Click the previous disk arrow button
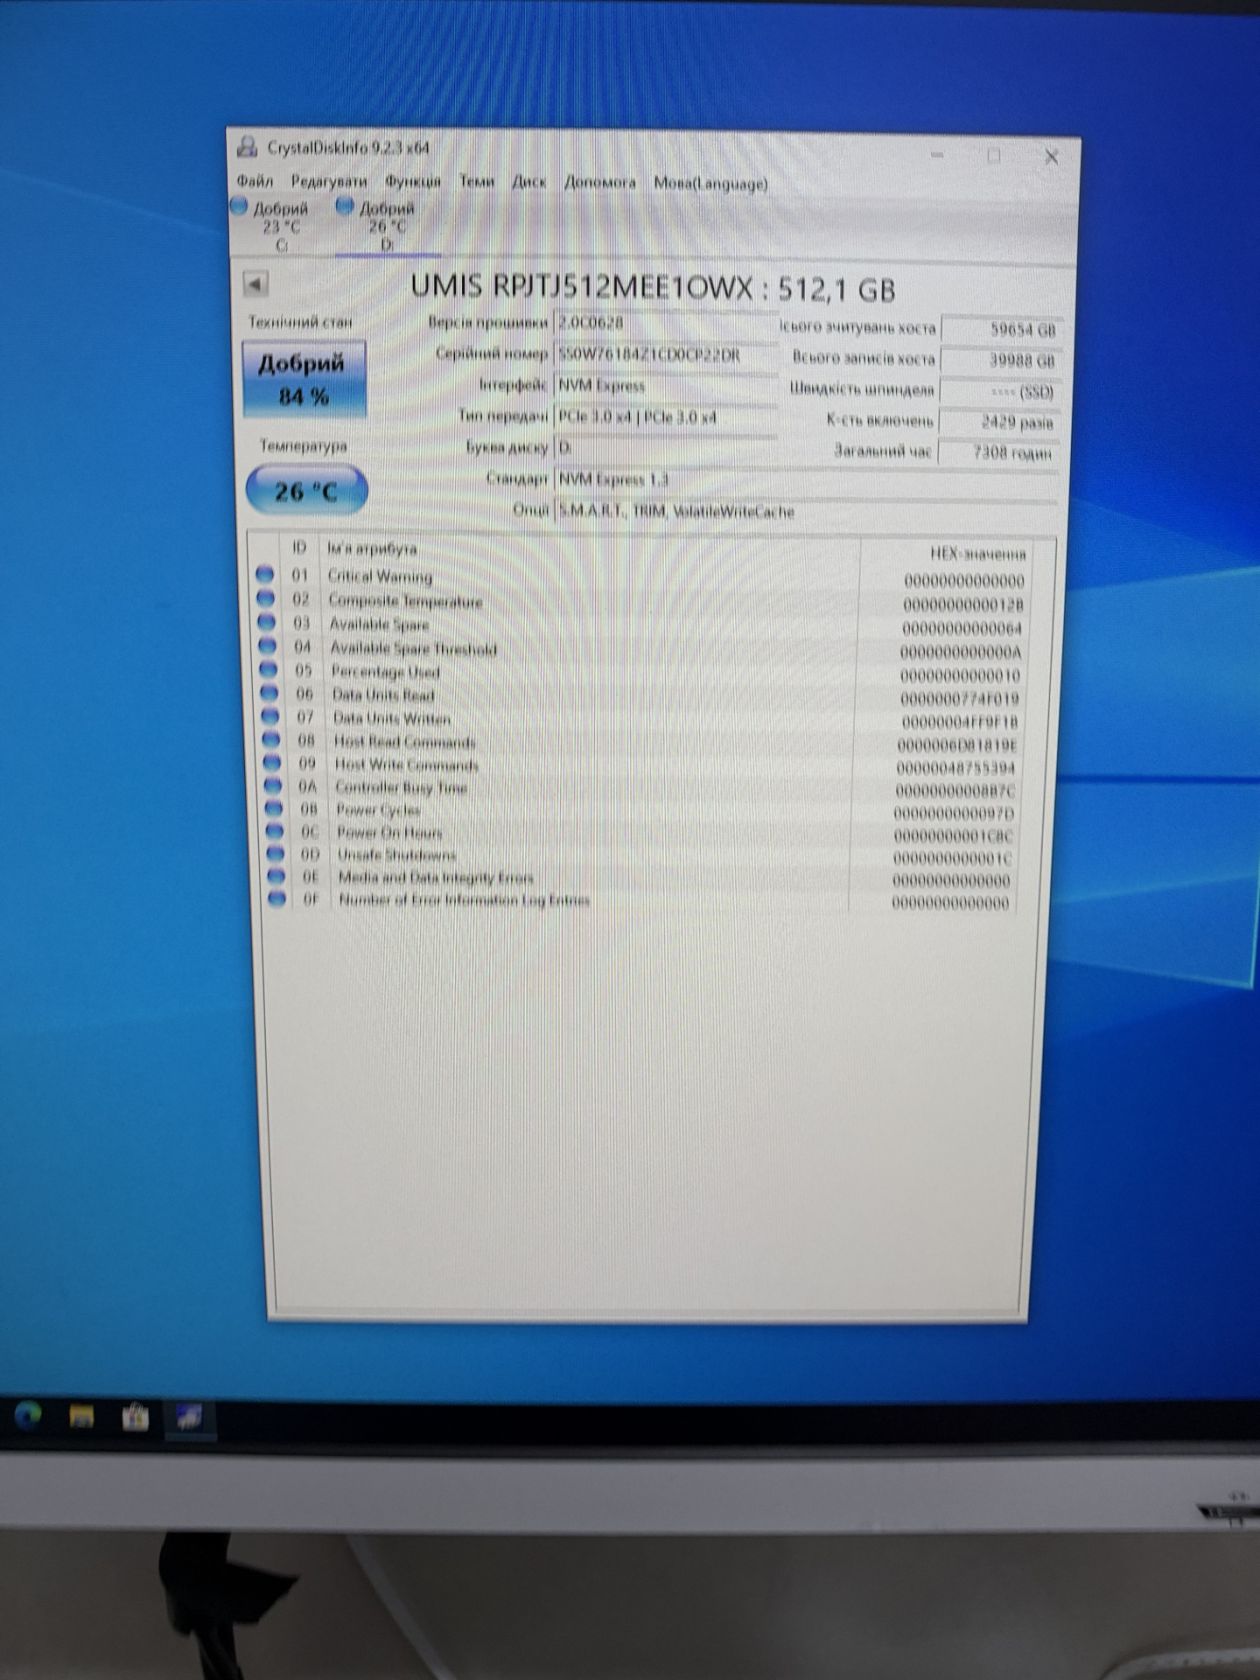This screenshot has width=1260, height=1680. (x=255, y=284)
